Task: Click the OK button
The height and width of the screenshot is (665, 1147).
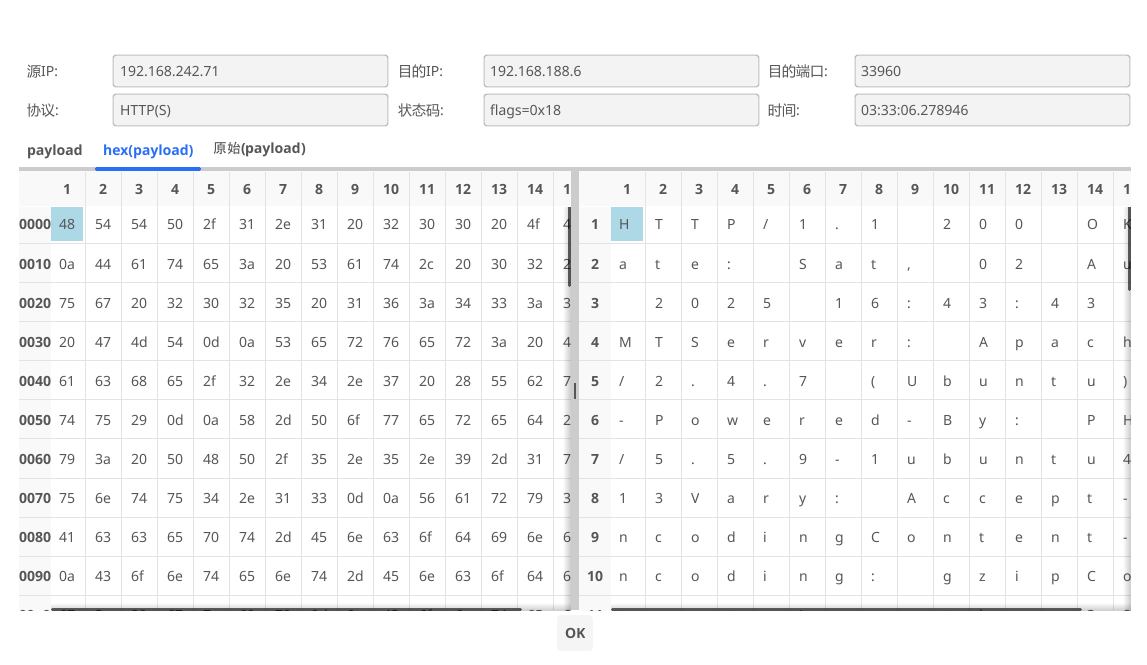Action: click(x=575, y=633)
